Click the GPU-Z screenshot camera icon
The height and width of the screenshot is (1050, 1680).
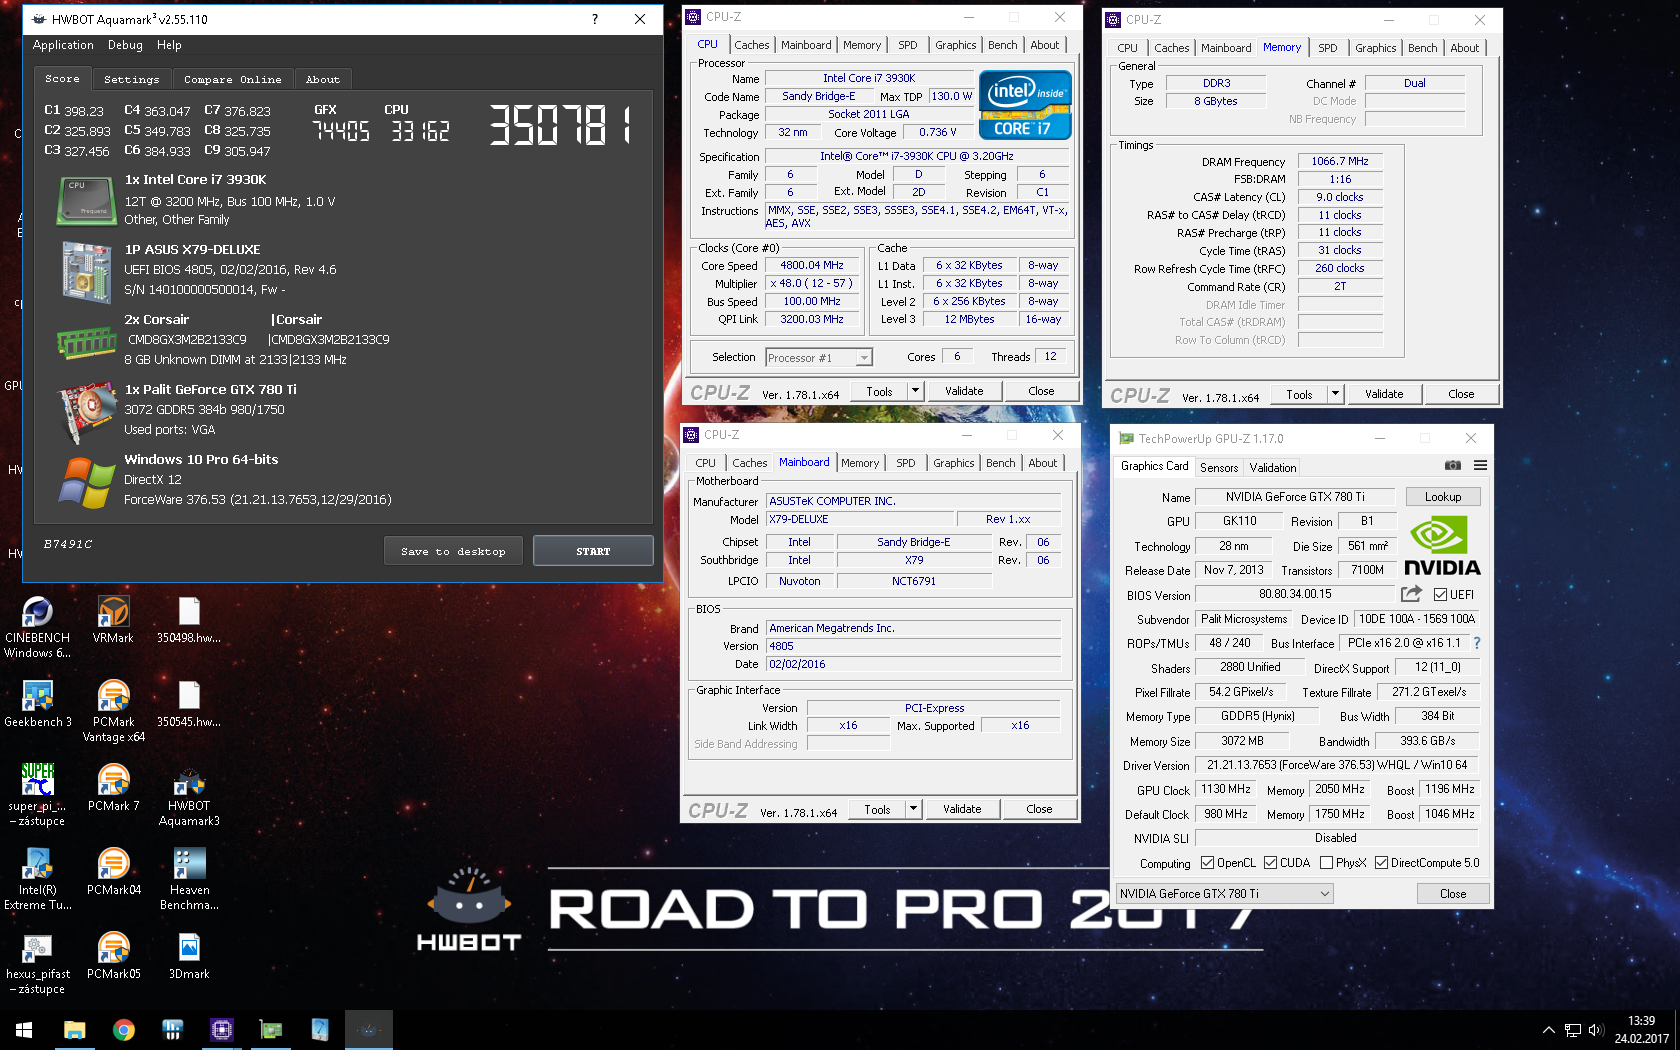1453,466
